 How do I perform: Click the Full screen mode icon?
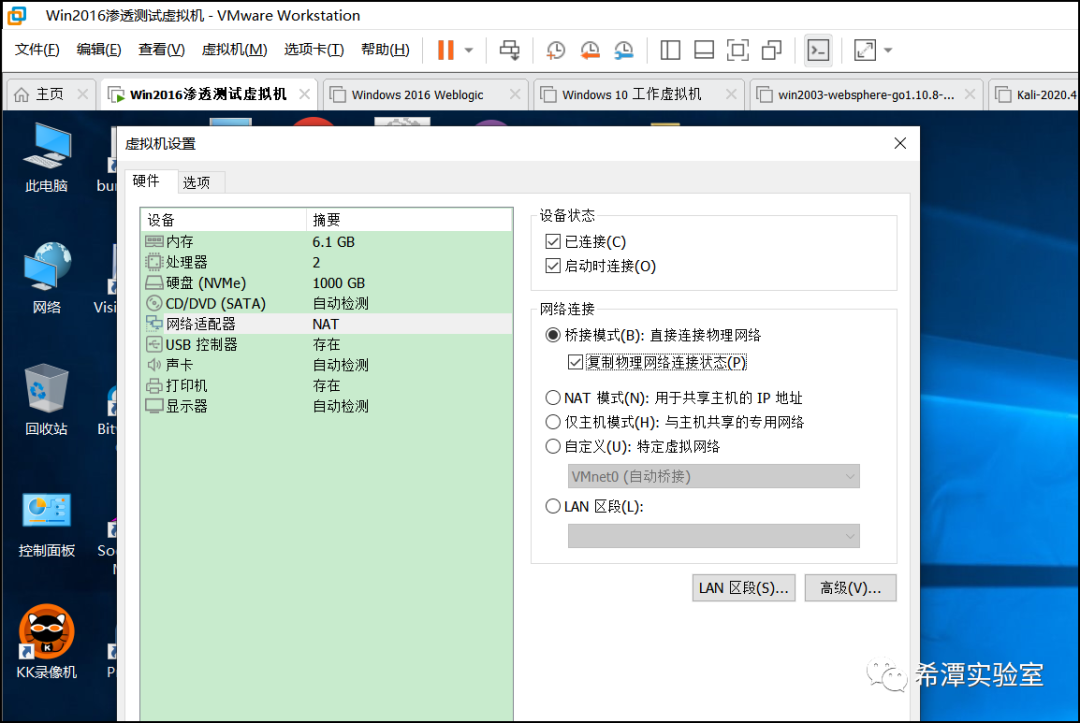coord(738,50)
